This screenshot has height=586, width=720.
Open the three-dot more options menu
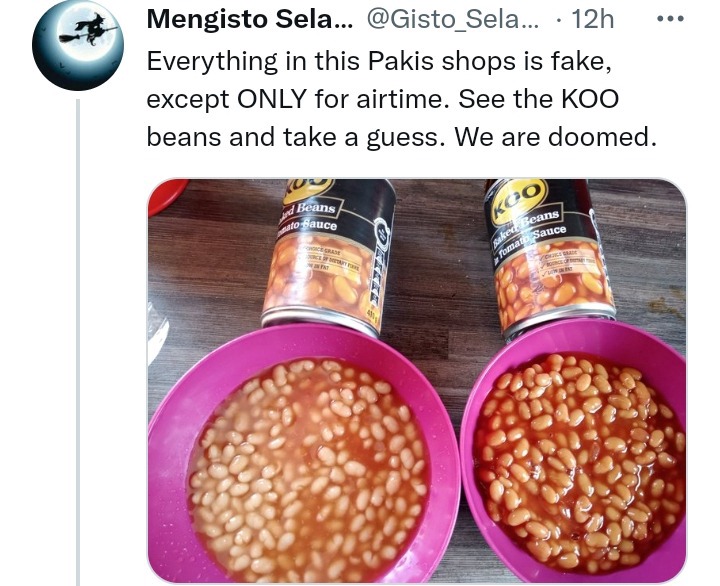[671, 19]
